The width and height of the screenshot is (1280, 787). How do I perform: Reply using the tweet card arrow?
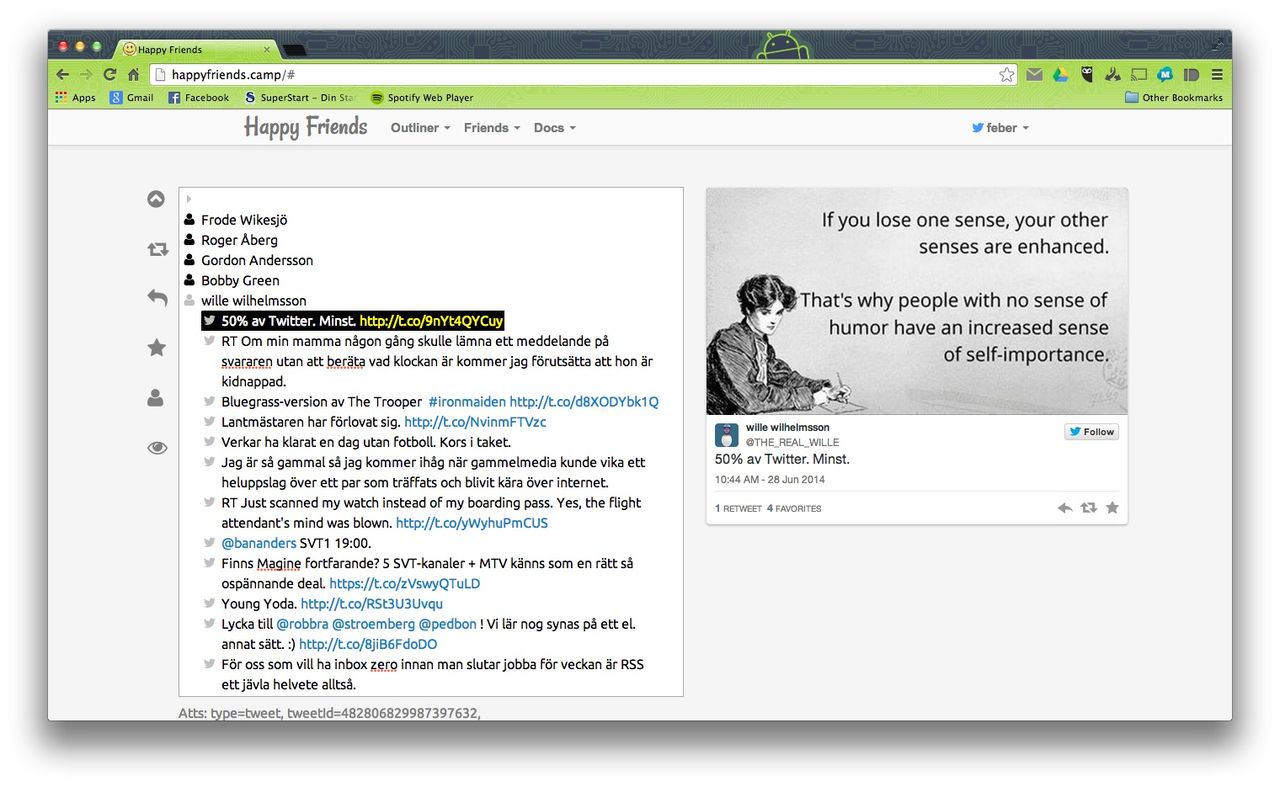tap(1065, 508)
